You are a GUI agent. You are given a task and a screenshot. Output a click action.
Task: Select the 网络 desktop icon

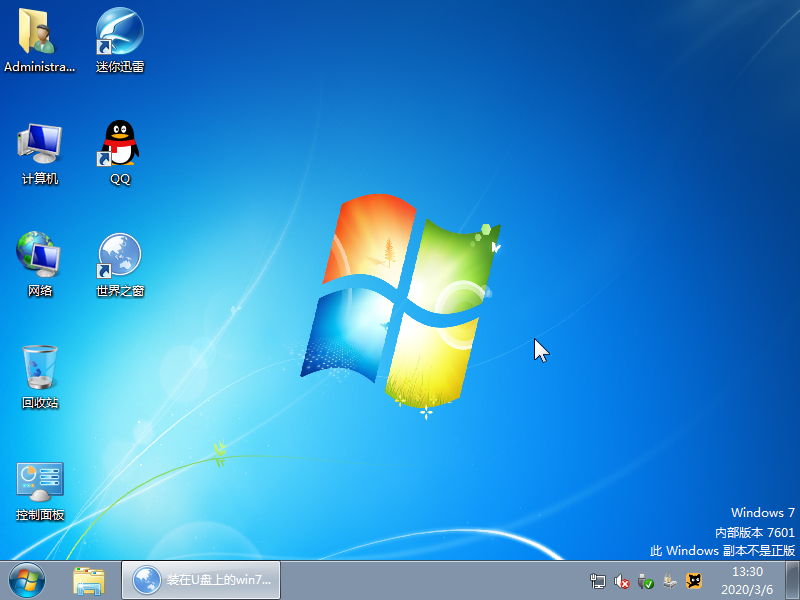(x=39, y=255)
